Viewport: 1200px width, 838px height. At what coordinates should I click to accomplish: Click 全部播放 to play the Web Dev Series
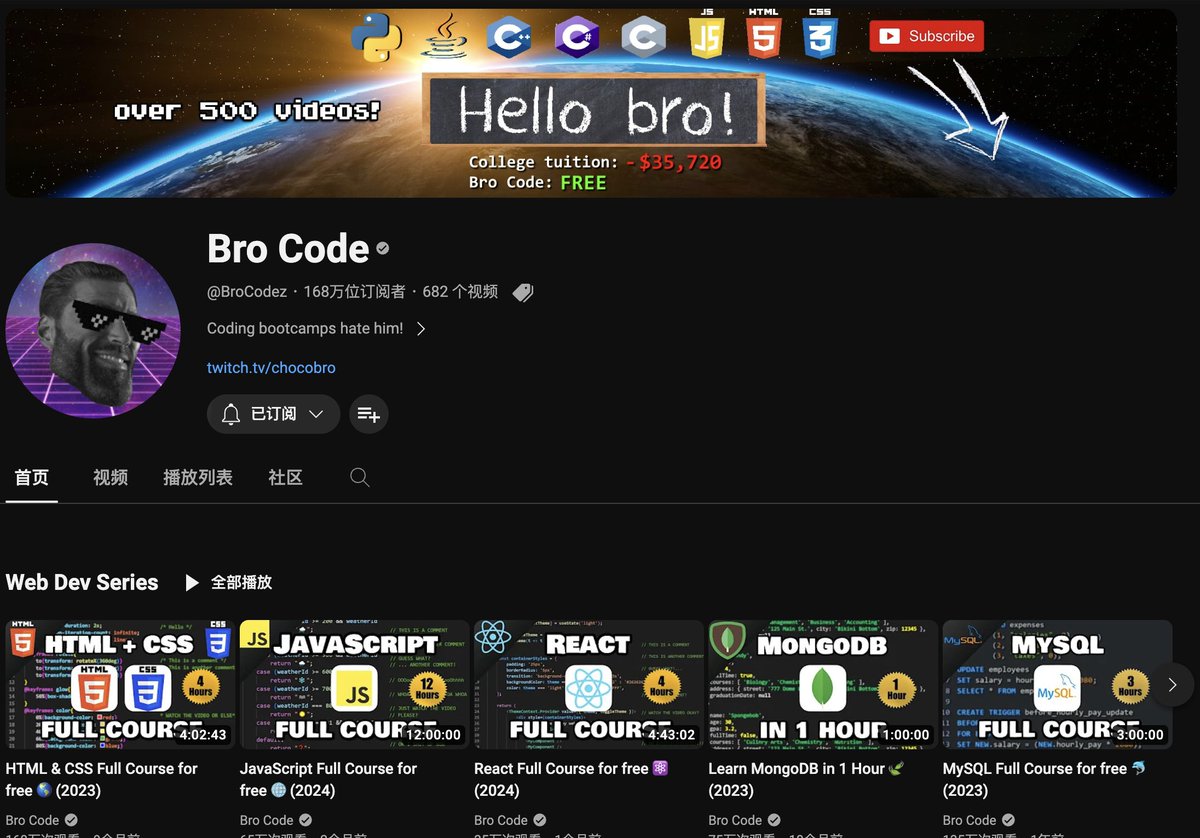243,582
